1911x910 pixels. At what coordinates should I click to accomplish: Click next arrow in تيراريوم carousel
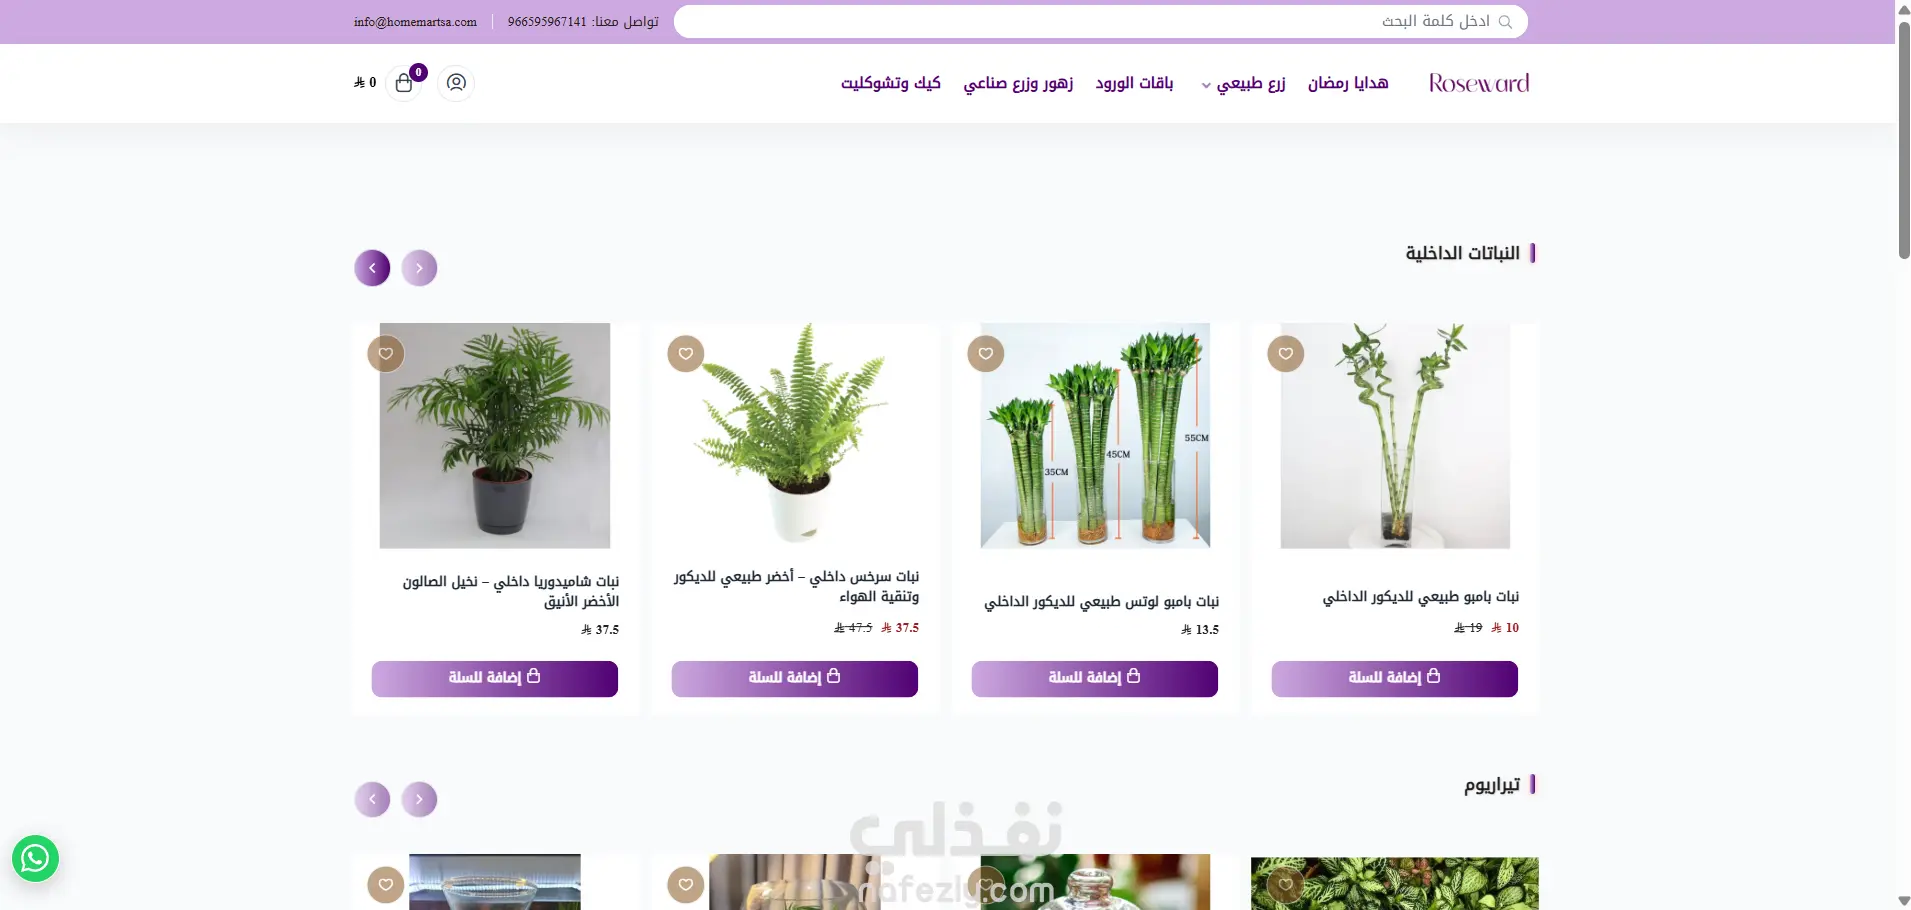372,799
